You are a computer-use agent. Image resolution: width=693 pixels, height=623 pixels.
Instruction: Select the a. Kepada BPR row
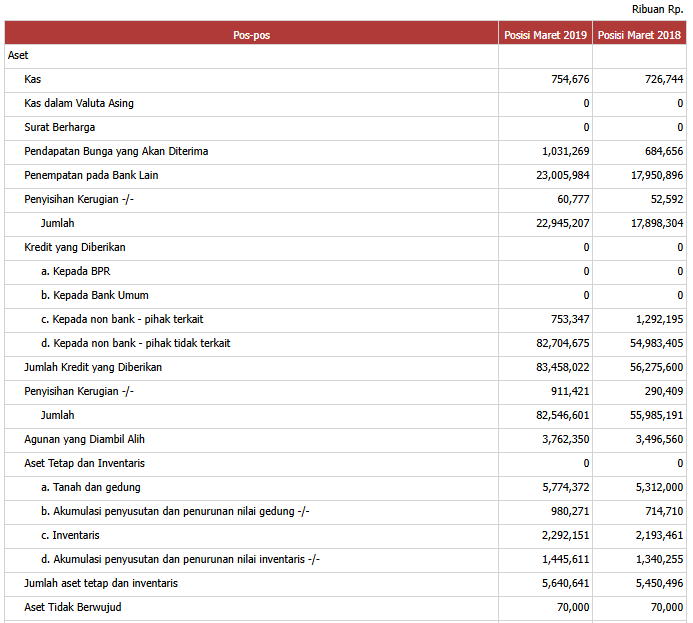pyautogui.click(x=76, y=272)
